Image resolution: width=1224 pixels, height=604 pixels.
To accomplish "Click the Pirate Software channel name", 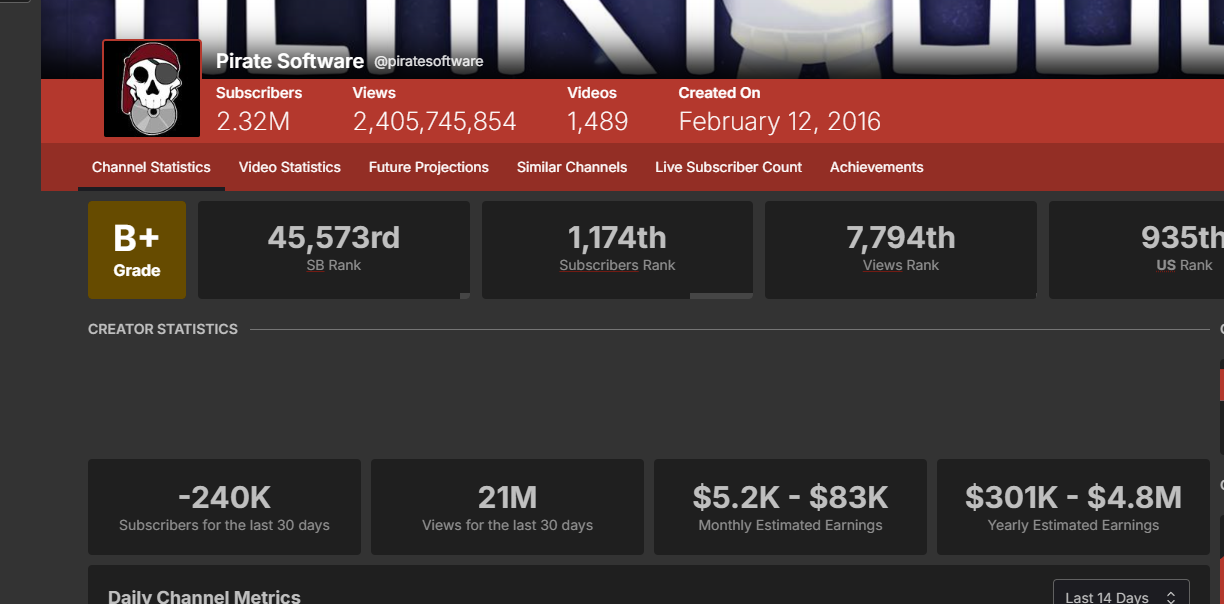I will pos(290,61).
